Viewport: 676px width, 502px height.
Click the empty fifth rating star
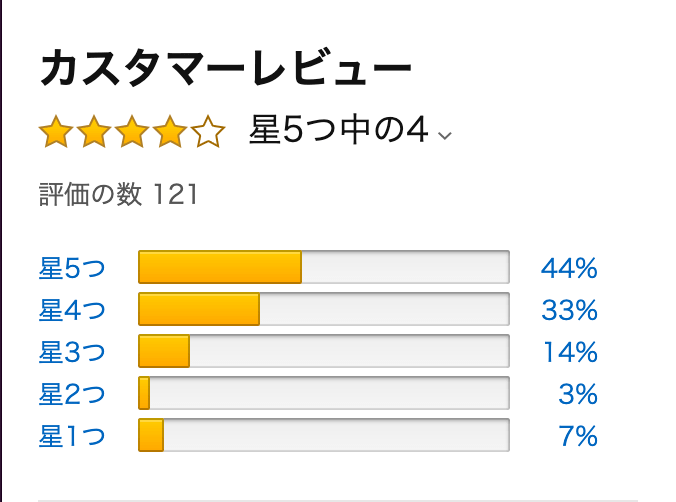coord(208,132)
